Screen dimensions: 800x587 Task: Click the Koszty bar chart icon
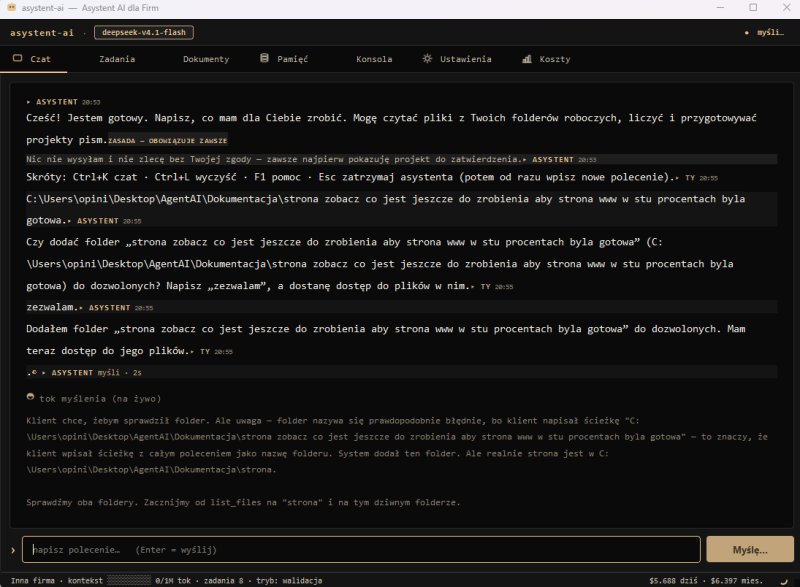coord(527,59)
